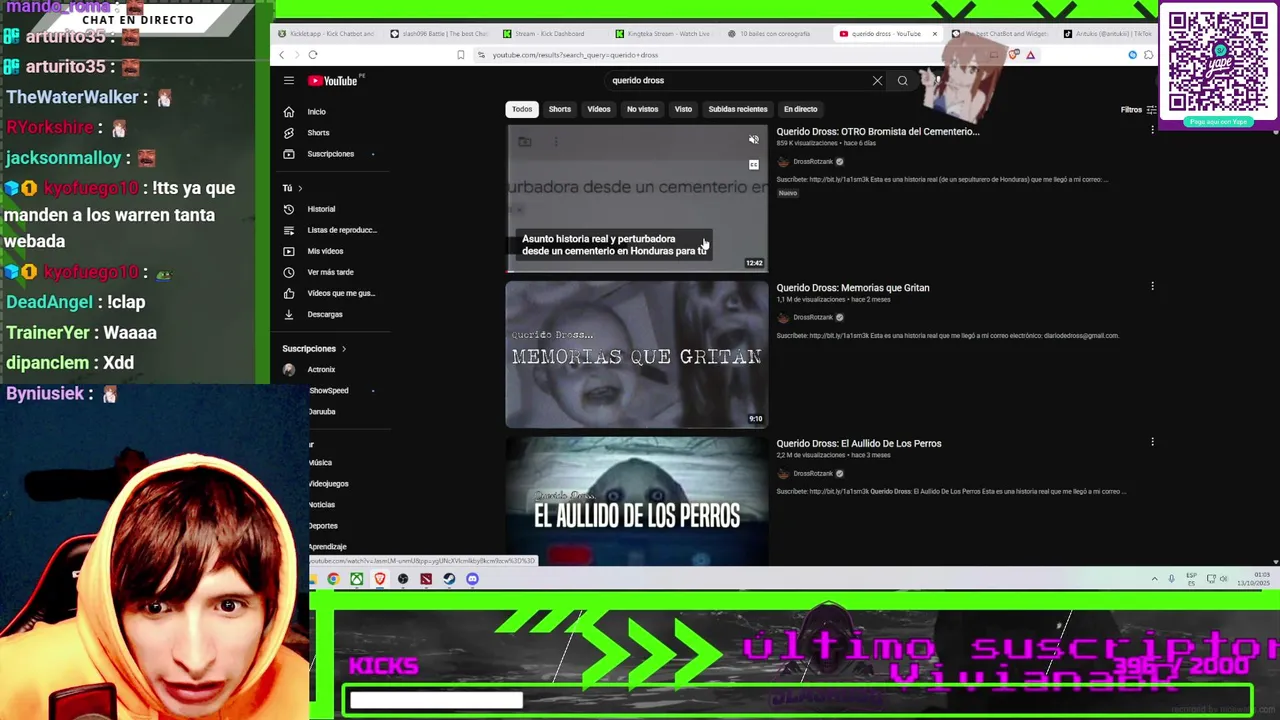Select the Shorts filter chip
The height and width of the screenshot is (720, 1280).
tap(559, 109)
